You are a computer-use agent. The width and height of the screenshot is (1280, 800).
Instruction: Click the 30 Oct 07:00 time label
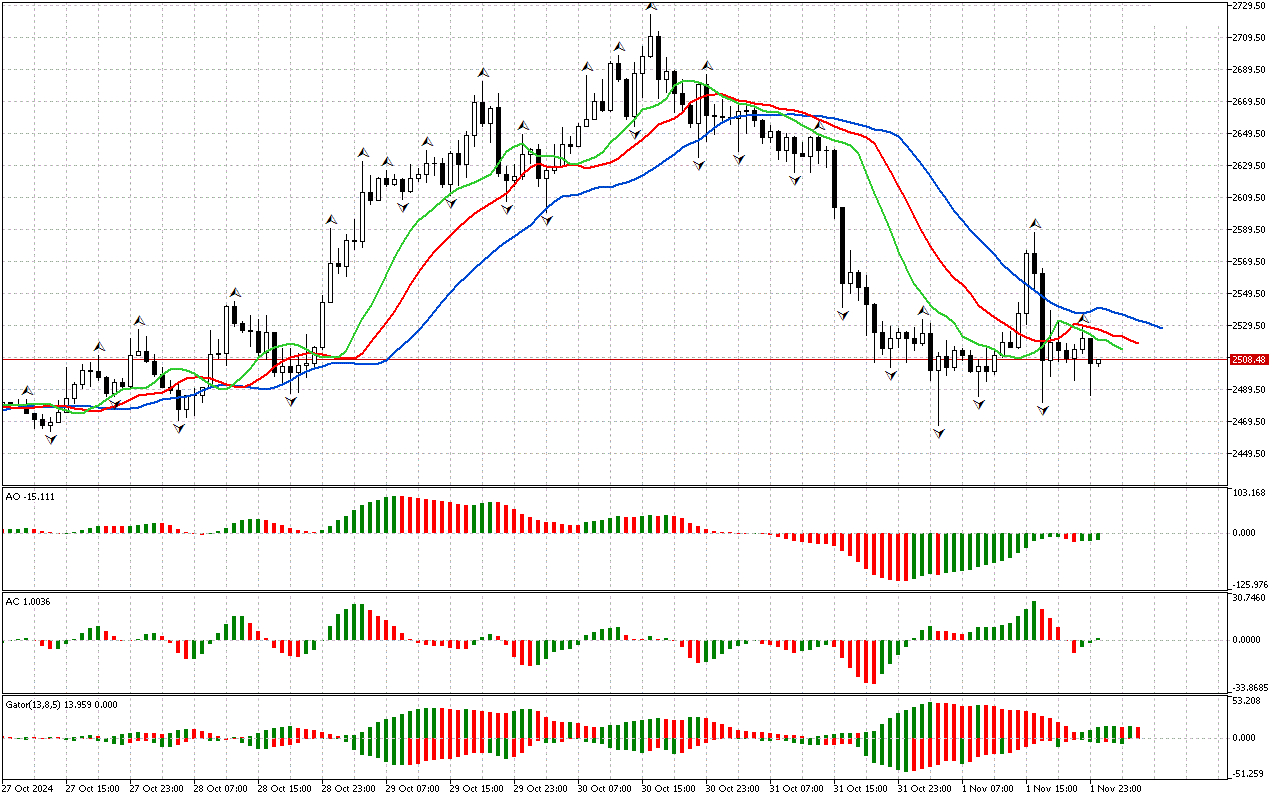pyautogui.click(x=605, y=788)
